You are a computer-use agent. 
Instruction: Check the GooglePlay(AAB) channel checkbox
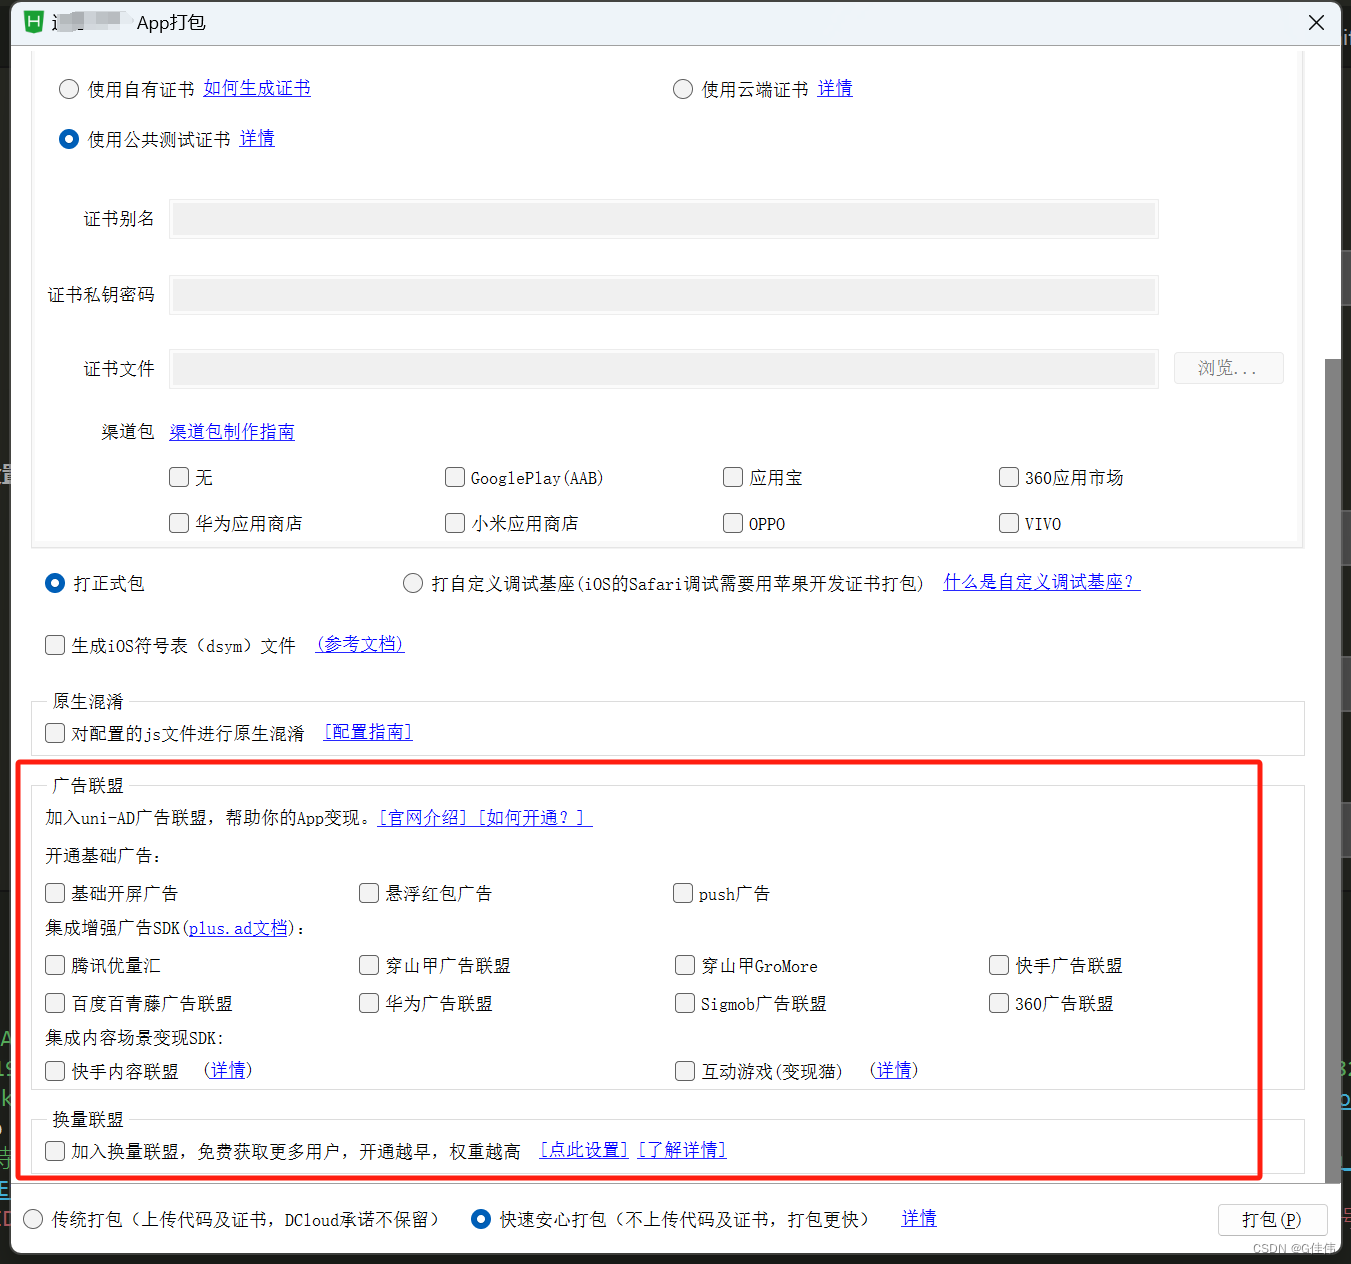click(455, 477)
